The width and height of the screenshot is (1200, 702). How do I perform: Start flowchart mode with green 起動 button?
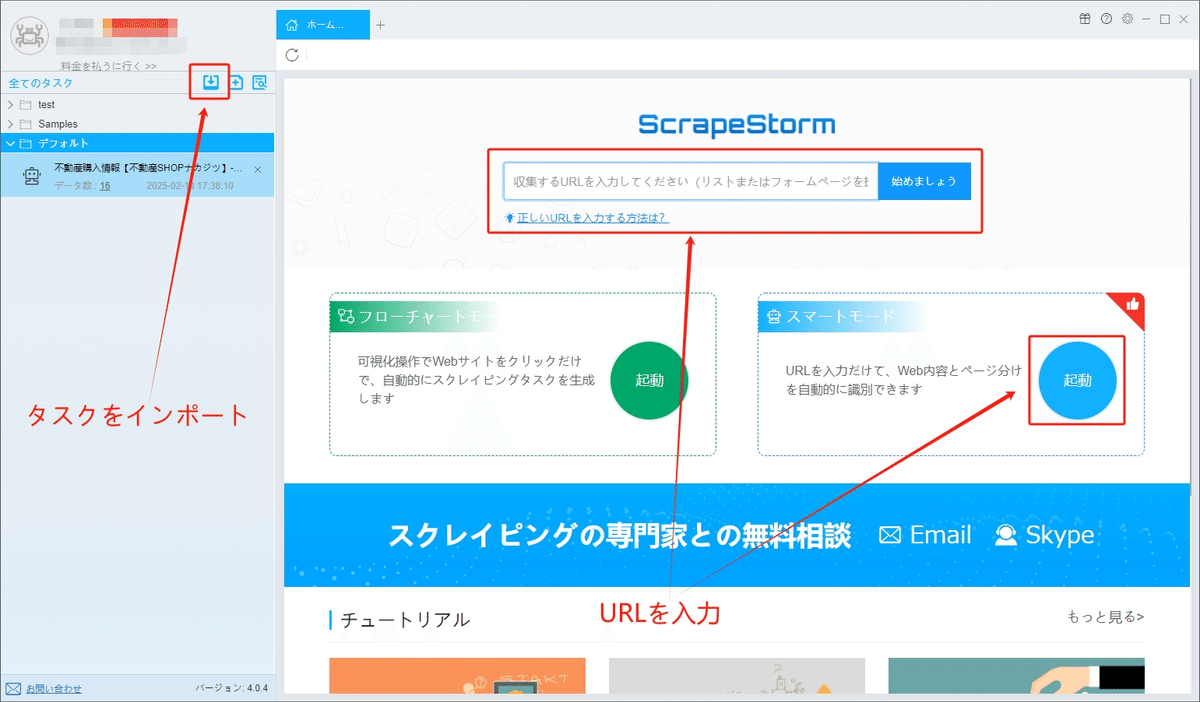pos(650,381)
